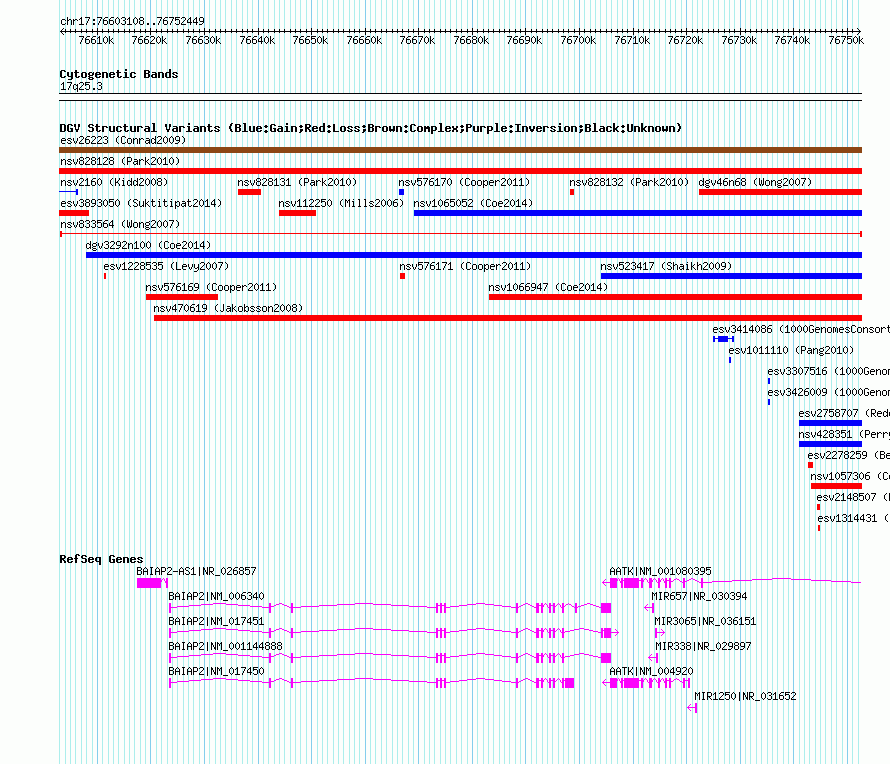Viewport: 890px width, 764px height.
Task: Select the esv1314431 variant label
Action: [853, 518]
